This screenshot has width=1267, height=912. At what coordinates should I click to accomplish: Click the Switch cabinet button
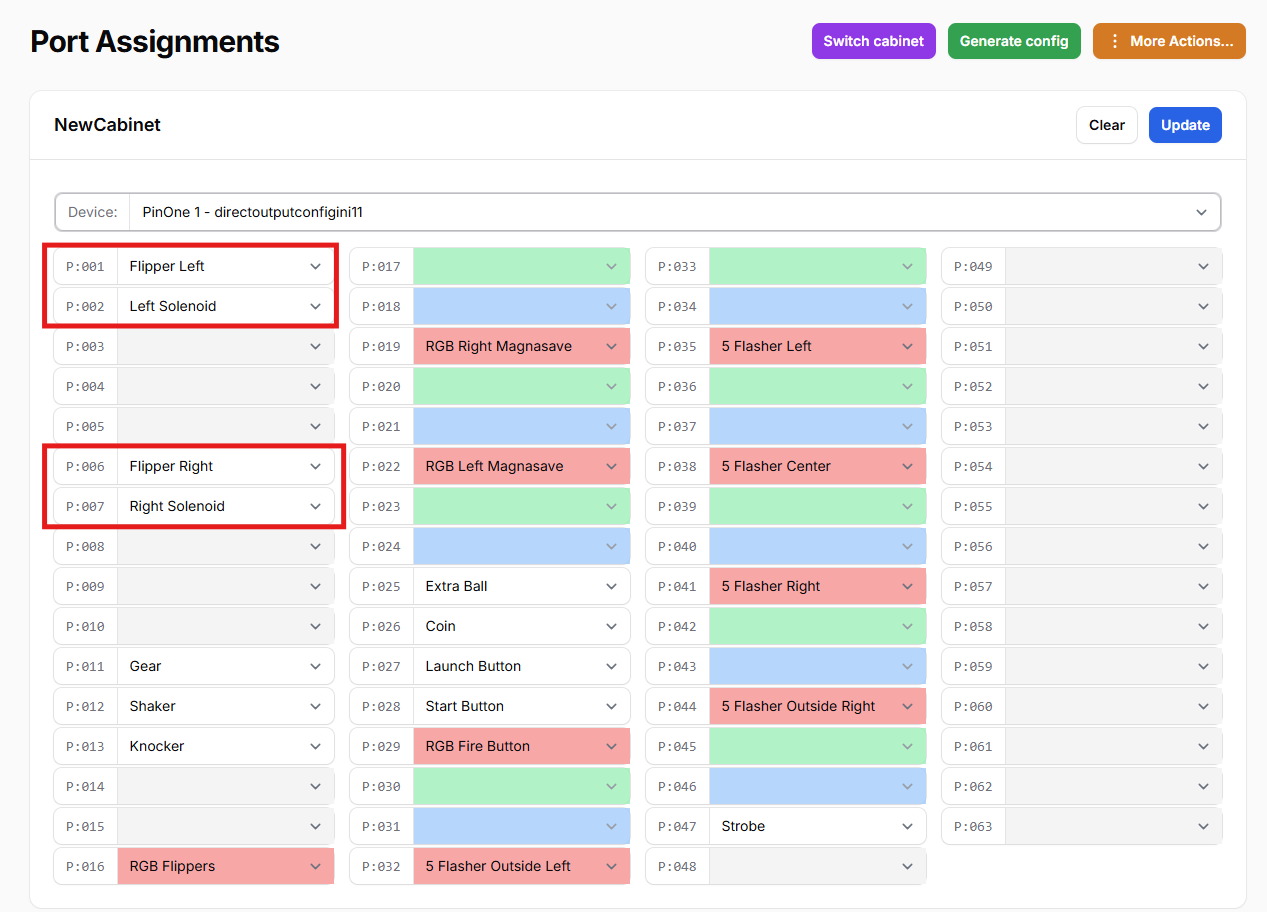point(874,41)
